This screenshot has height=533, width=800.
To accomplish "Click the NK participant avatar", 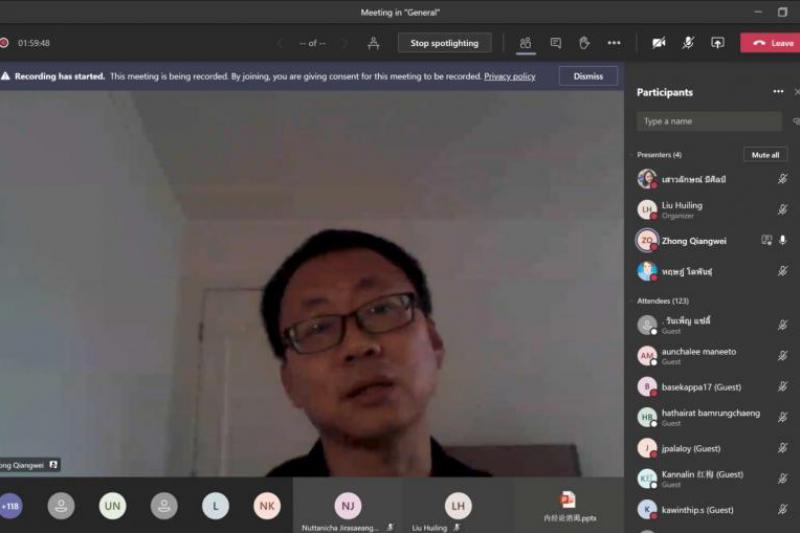I will pos(267,506).
